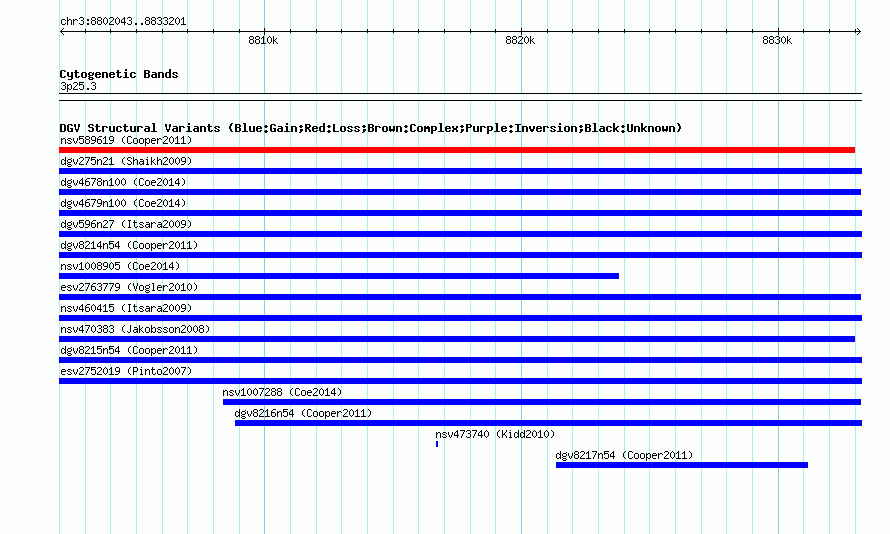Click the esv2752019 blue variant bar
The width and height of the screenshot is (890, 534).
(460, 381)
